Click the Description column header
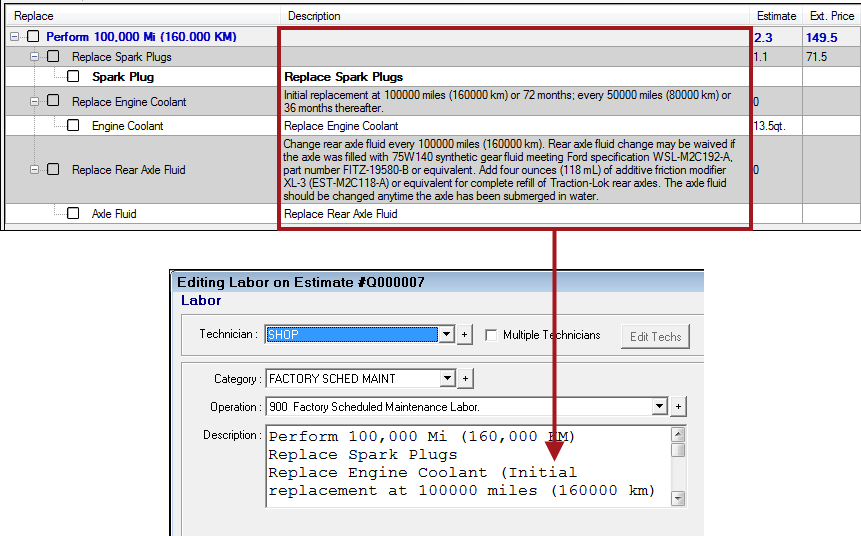This screenshot has width=861, height=536. 314,16
